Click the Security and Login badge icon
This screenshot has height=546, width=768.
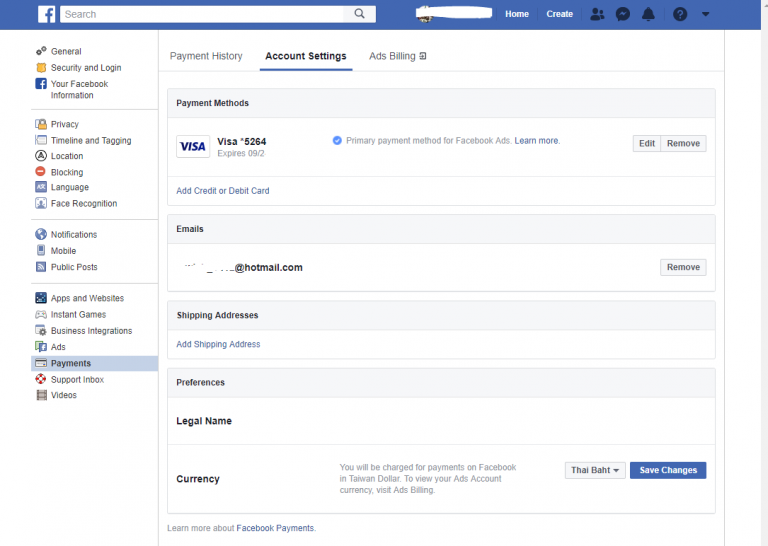[41, 68]
